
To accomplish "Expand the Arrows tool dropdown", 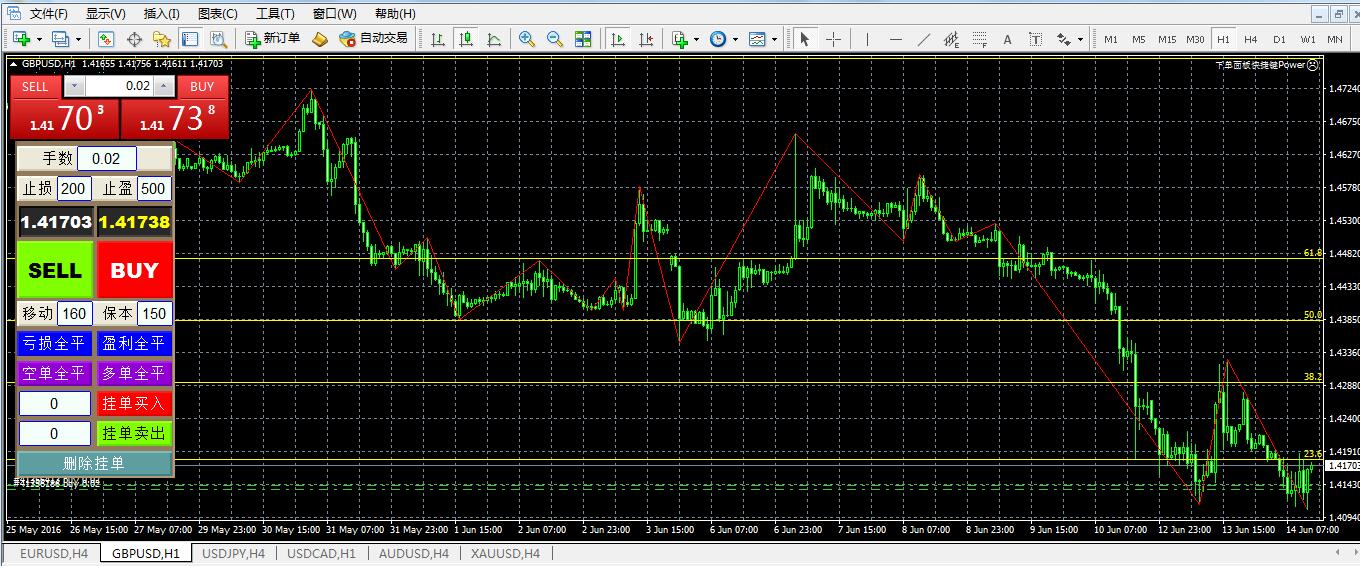I will click(1081, 39).
